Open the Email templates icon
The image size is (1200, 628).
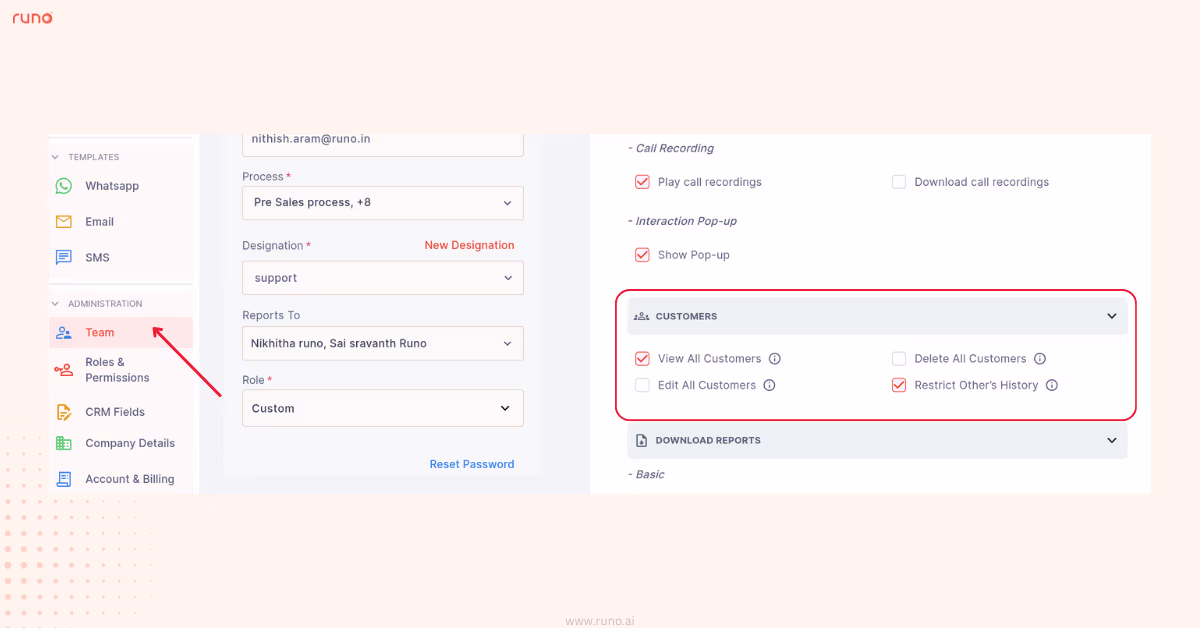pyautogui.click(x=63, y=221)
